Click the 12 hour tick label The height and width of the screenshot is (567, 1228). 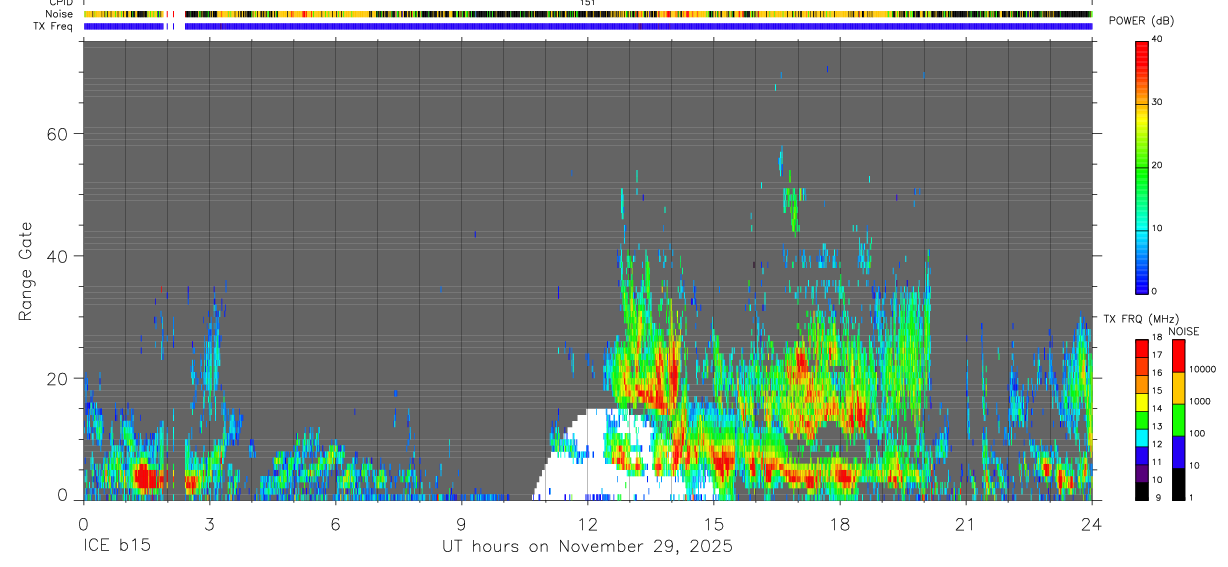(587, 524)
